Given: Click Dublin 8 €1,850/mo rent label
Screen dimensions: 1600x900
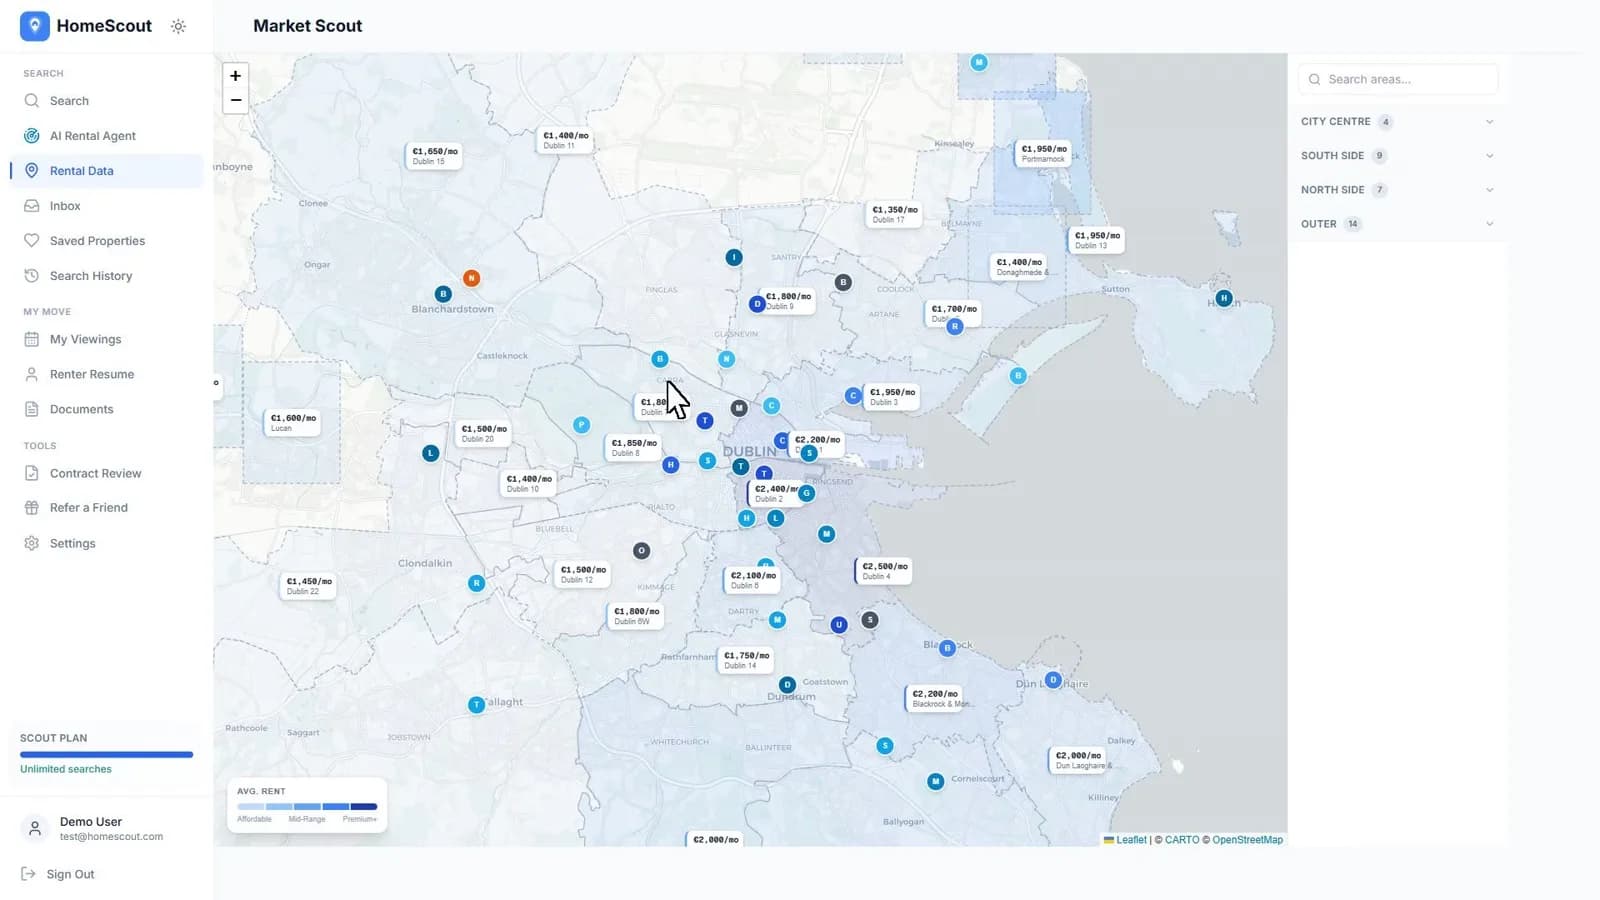Looking at the screenshot, I should (634, 447).
